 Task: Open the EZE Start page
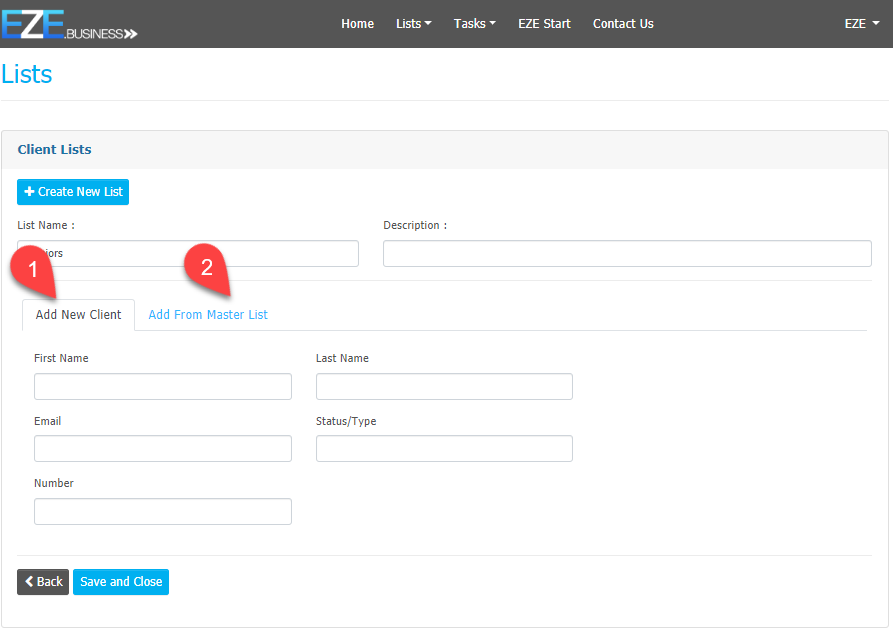click(x=544, y=24)
